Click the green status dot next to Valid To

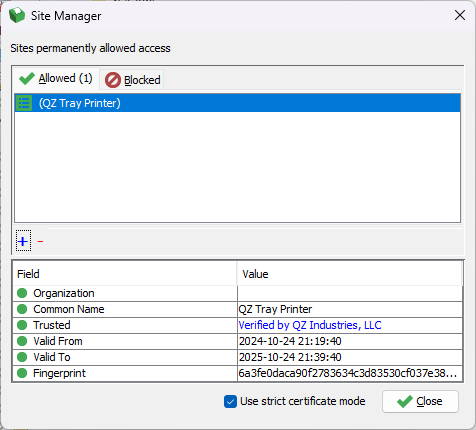(x=22, y=357)
